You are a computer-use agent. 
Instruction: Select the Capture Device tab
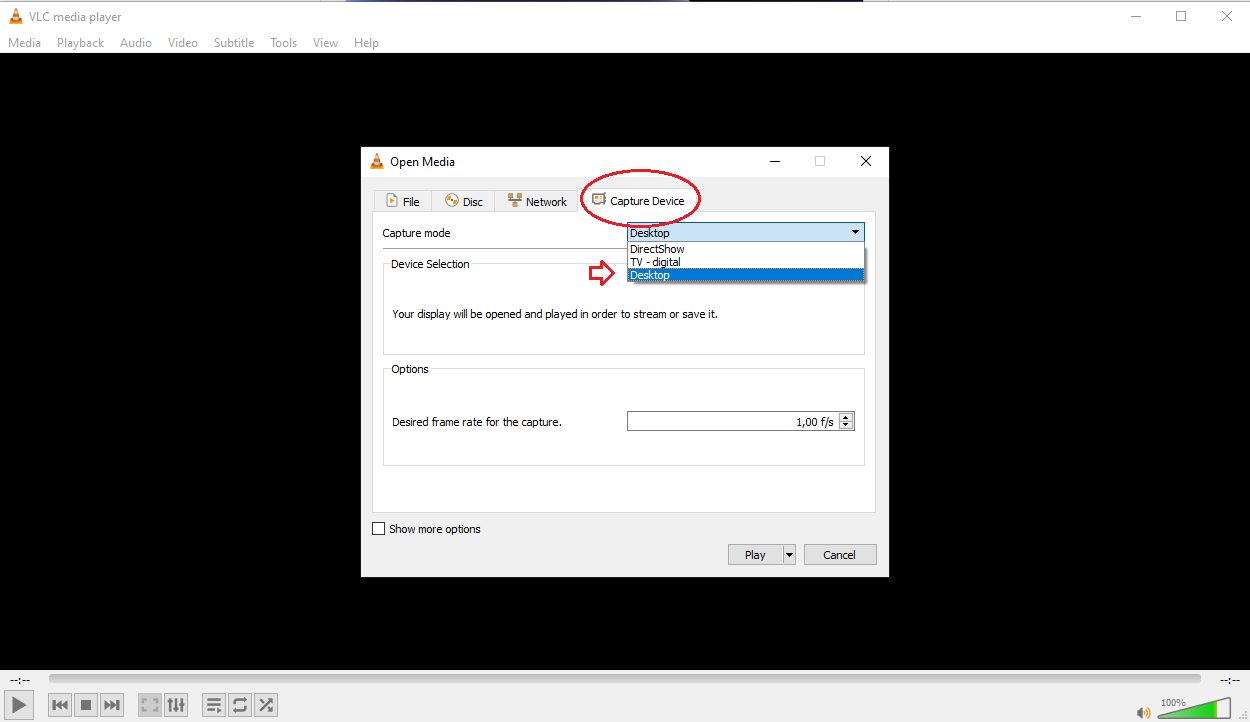[639, 201]
